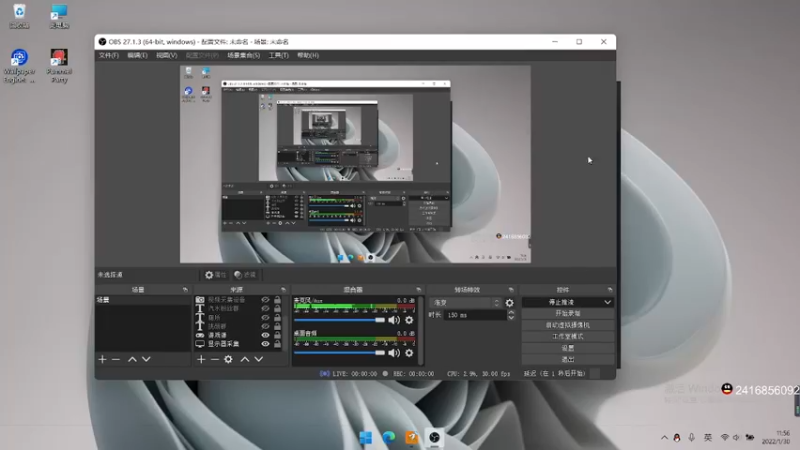Image resolution: width=800 pixels, height=450 pixels.
Task: Adjust 麦克风/Aux volume slider
Action: [339, 320]
